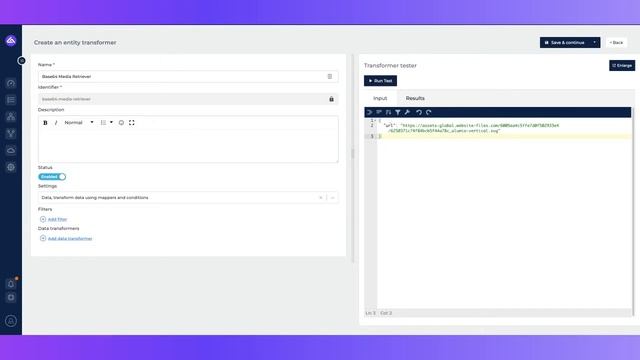Open the dashboard gauge icon in sidebar
Image resolution: width=640 pixels, height=360 pixels.
[x=11, y=83]
